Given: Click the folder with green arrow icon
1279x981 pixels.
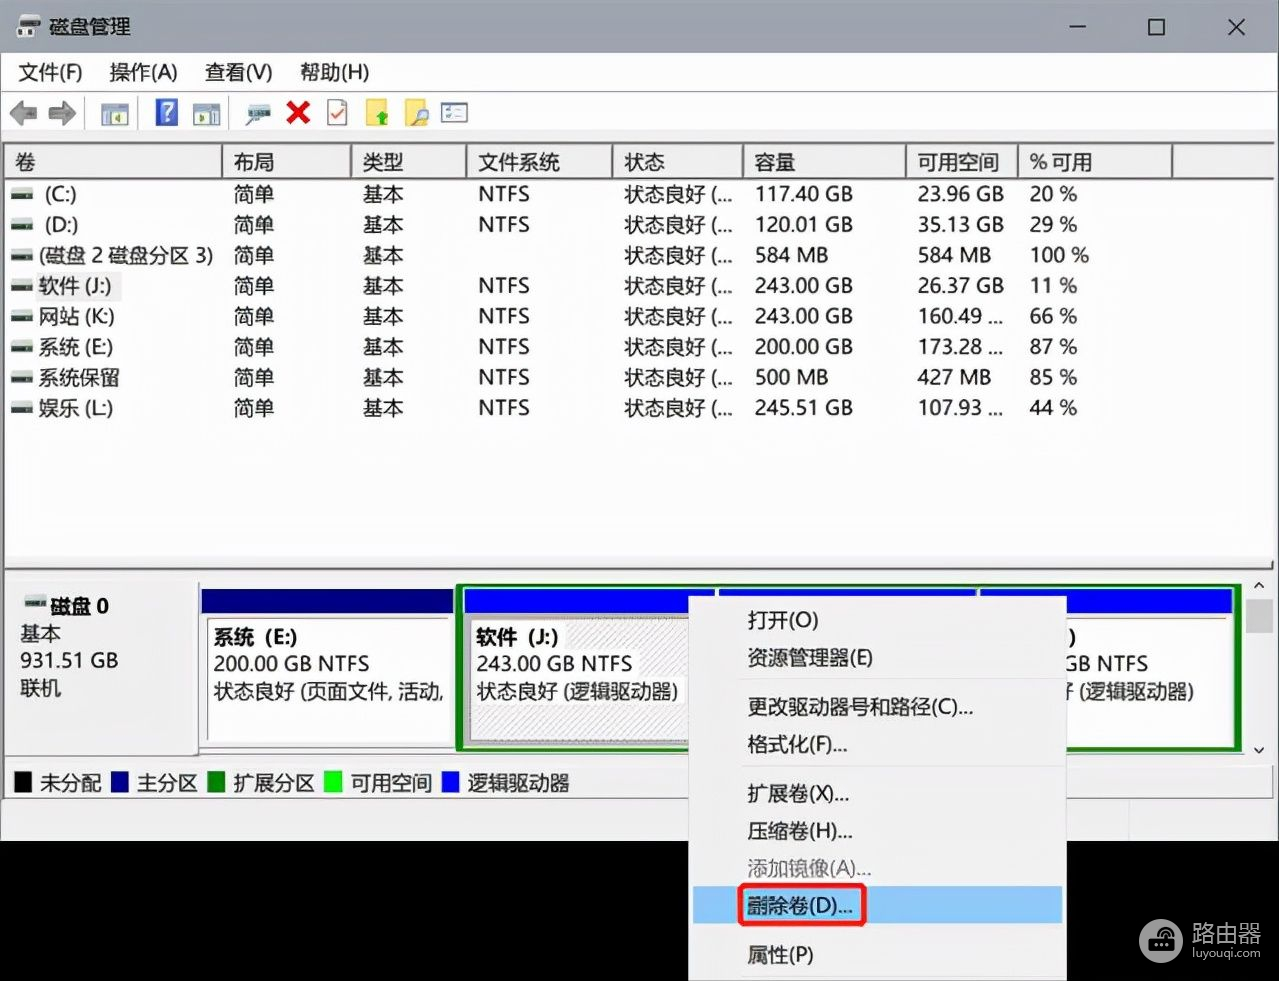Looking at the screenshot, I should tap(377, 113).
